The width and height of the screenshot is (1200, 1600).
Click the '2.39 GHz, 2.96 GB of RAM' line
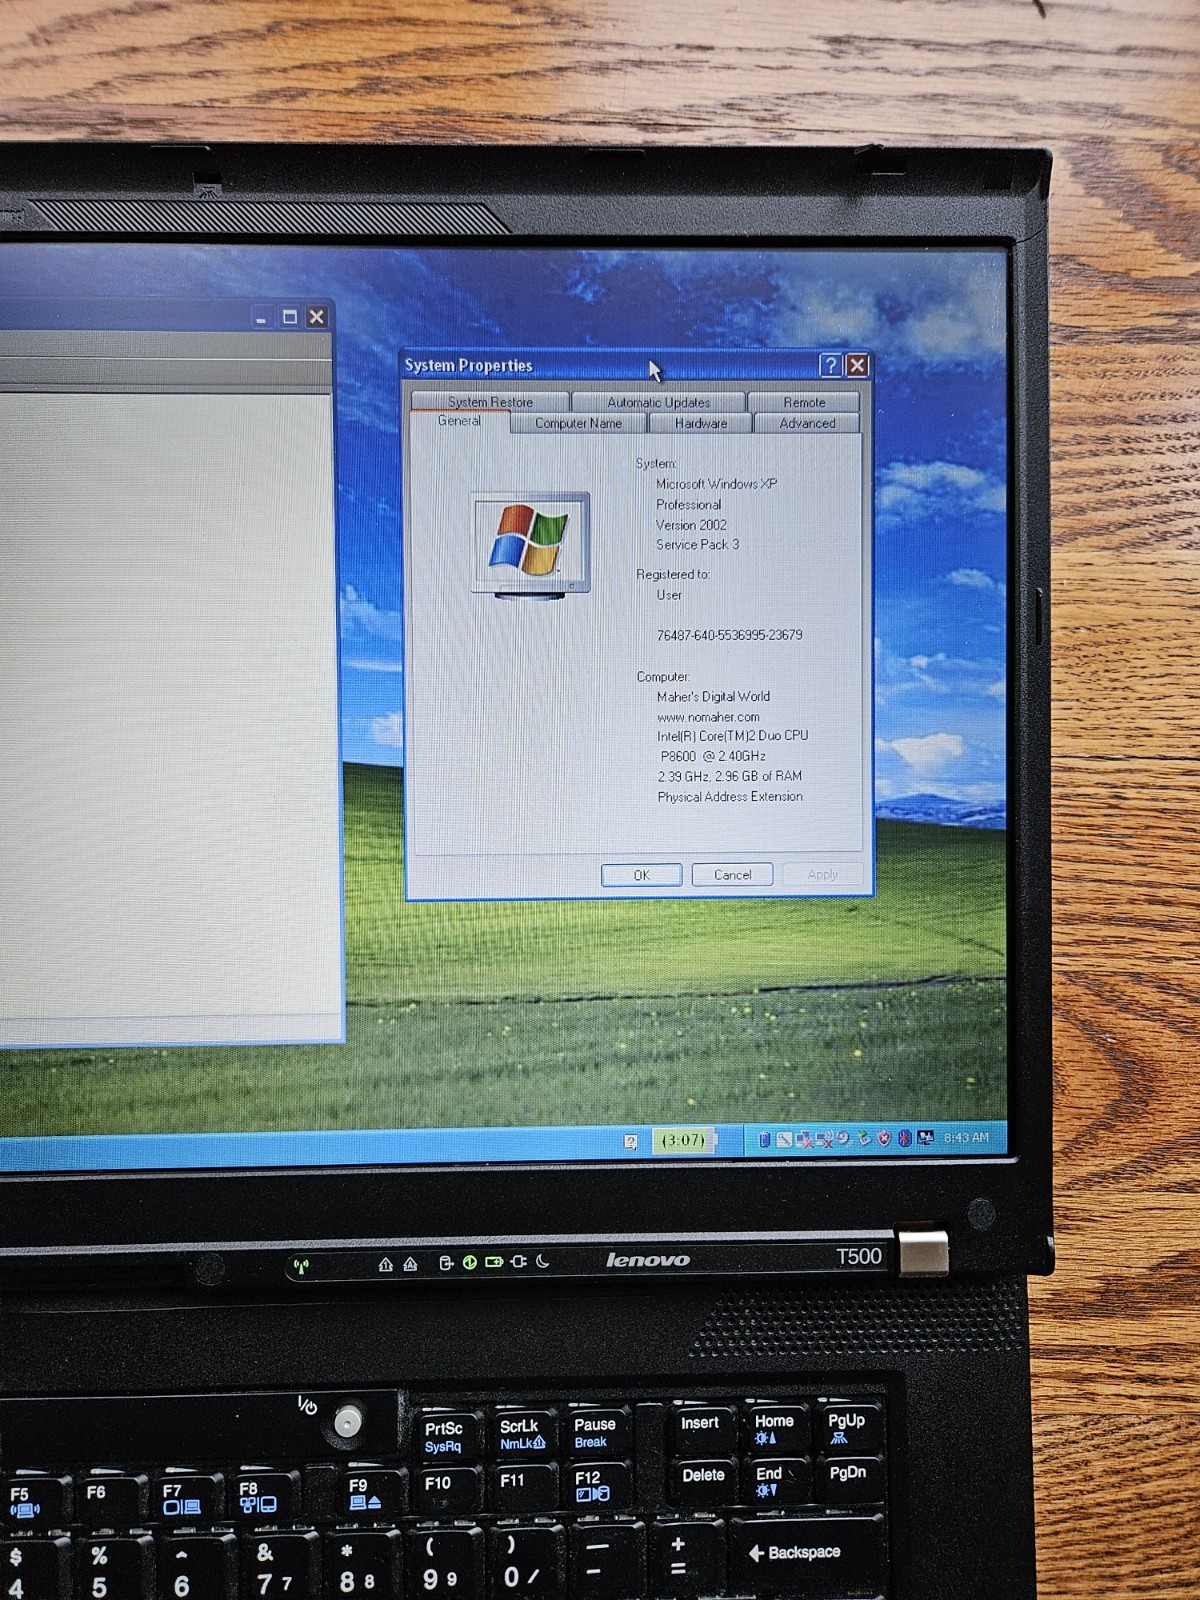(729, 777)
